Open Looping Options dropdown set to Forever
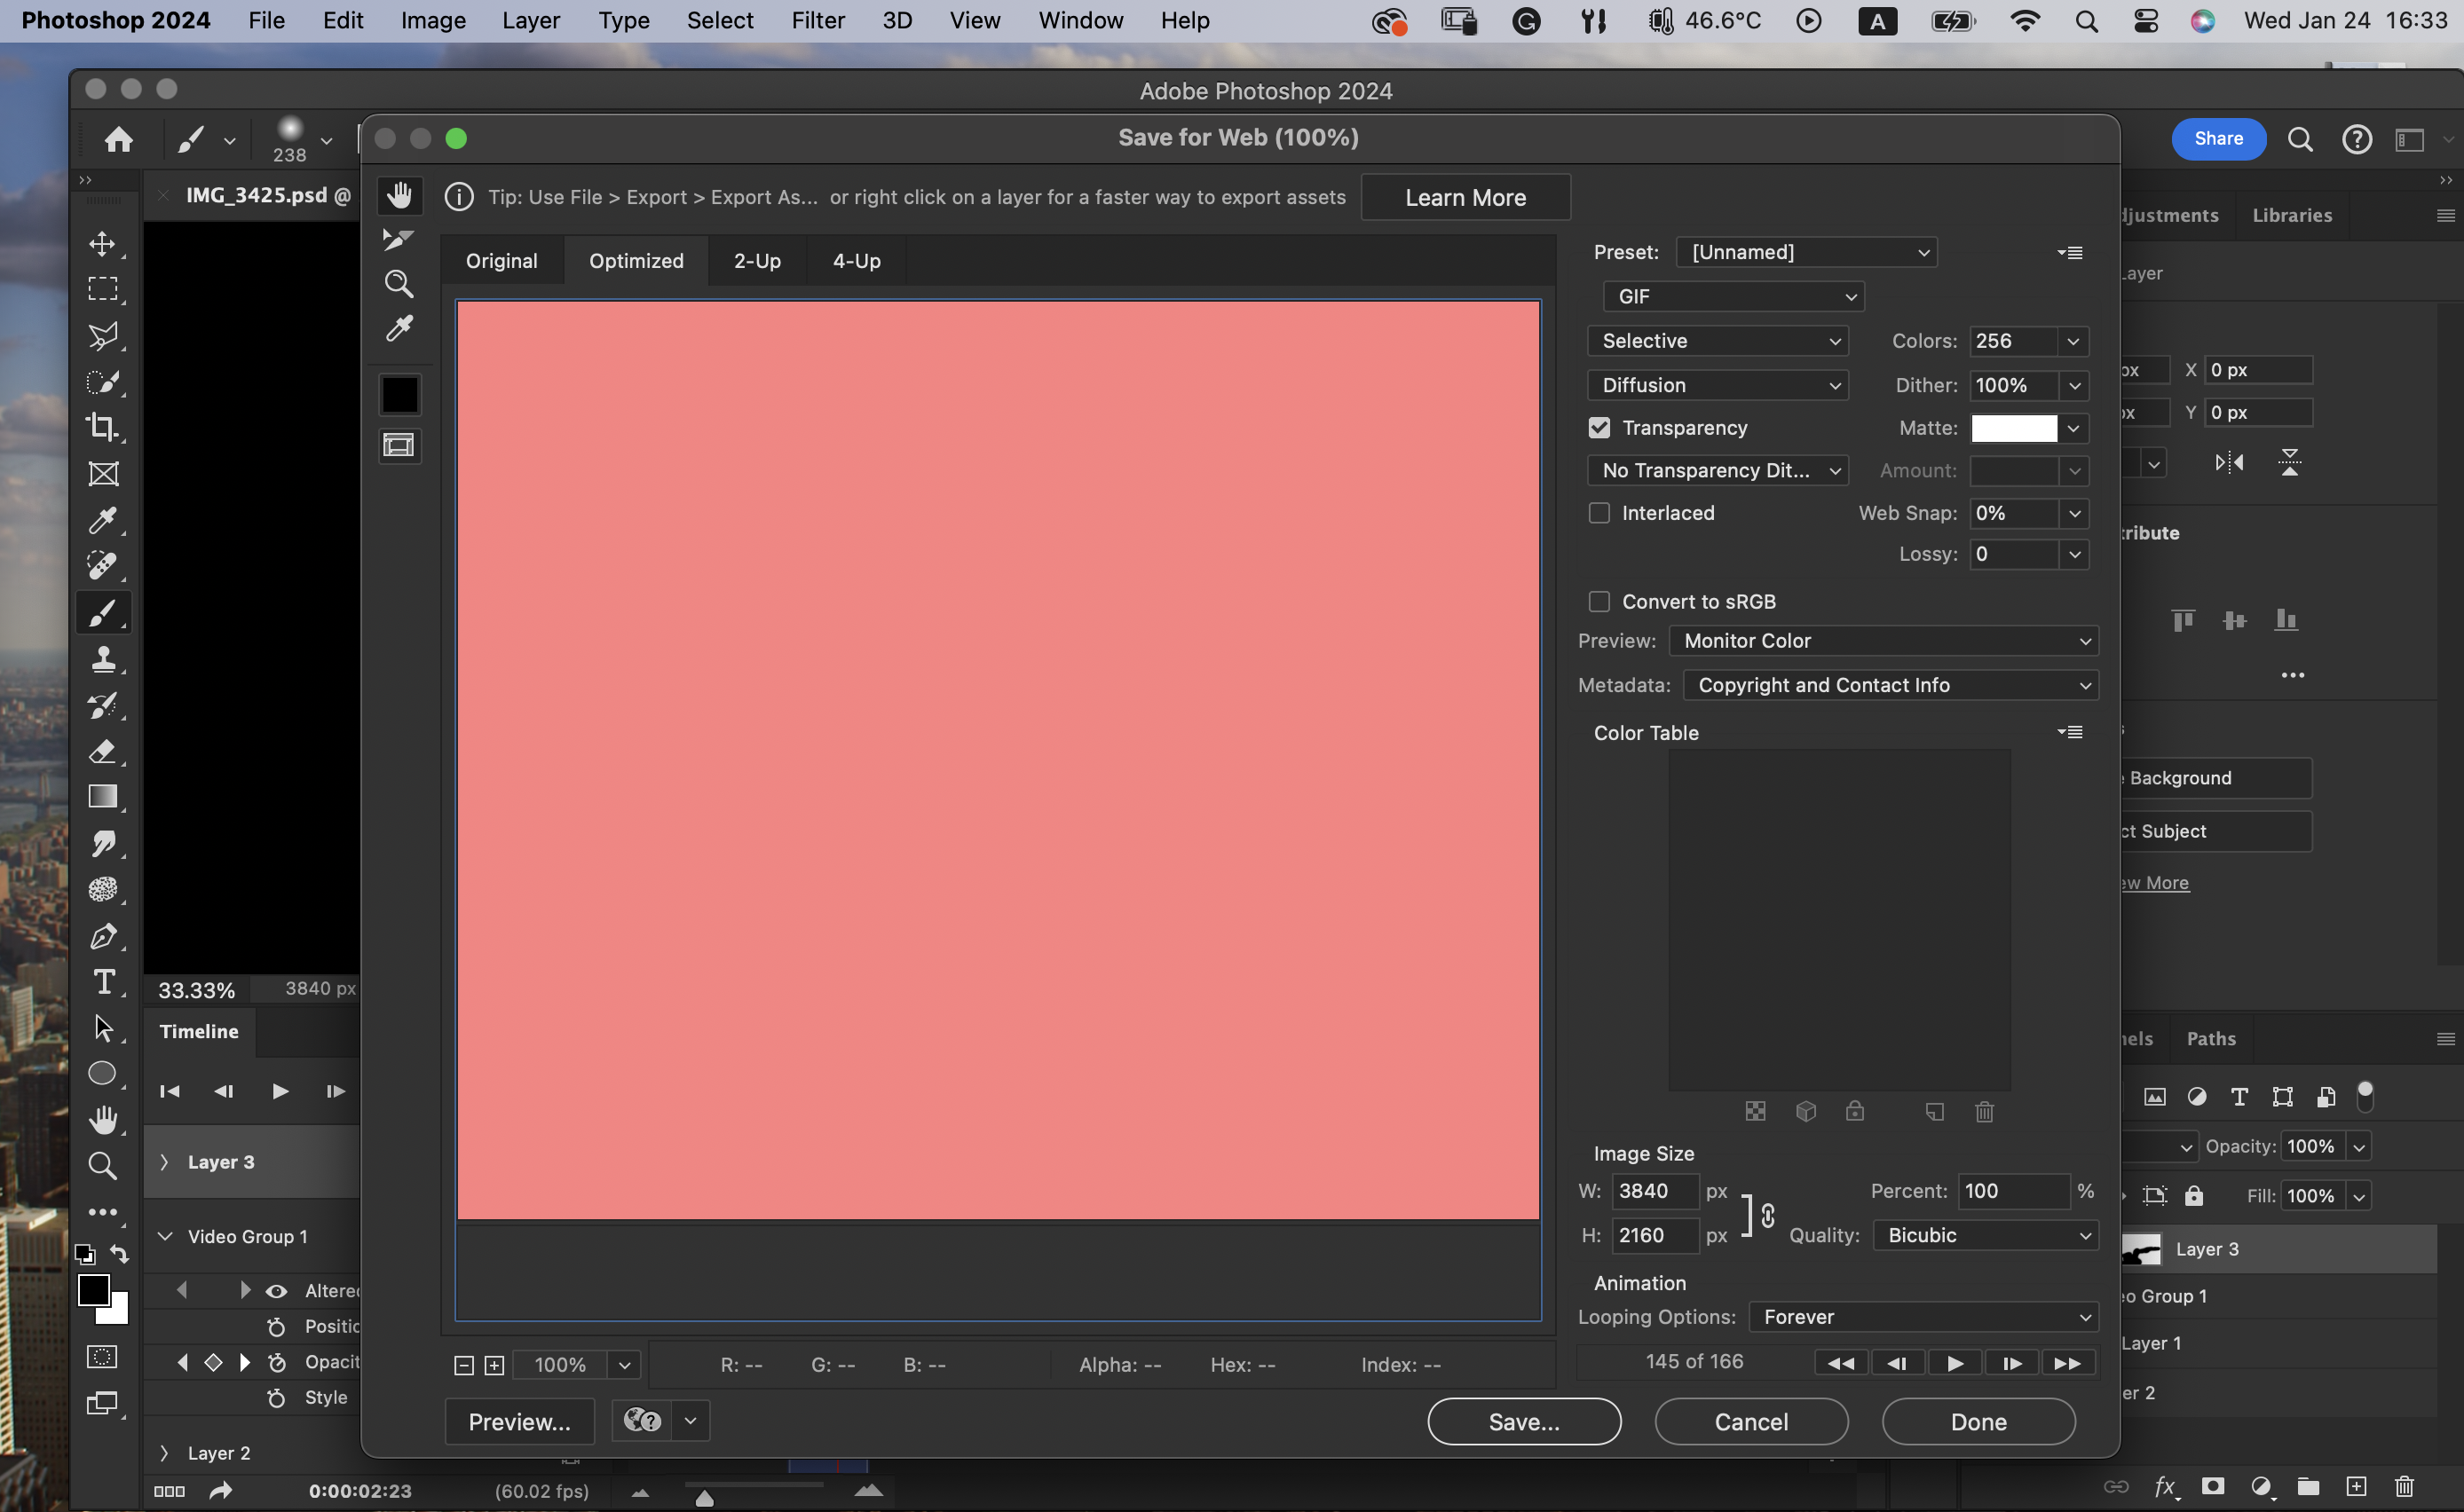Screen dimensions: 2464x1512 click(1923, 1317)
